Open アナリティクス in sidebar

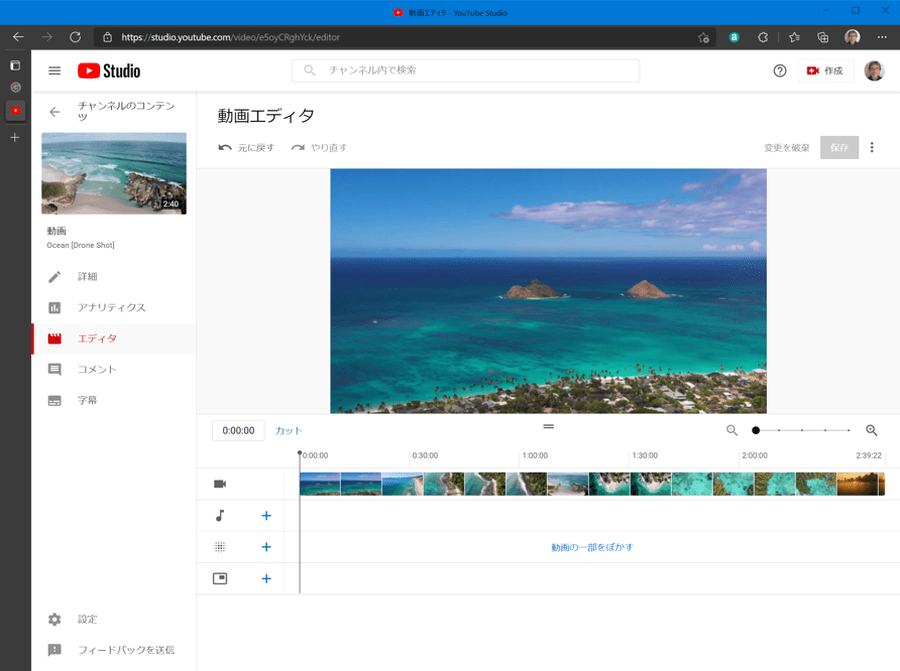point(111,307)
